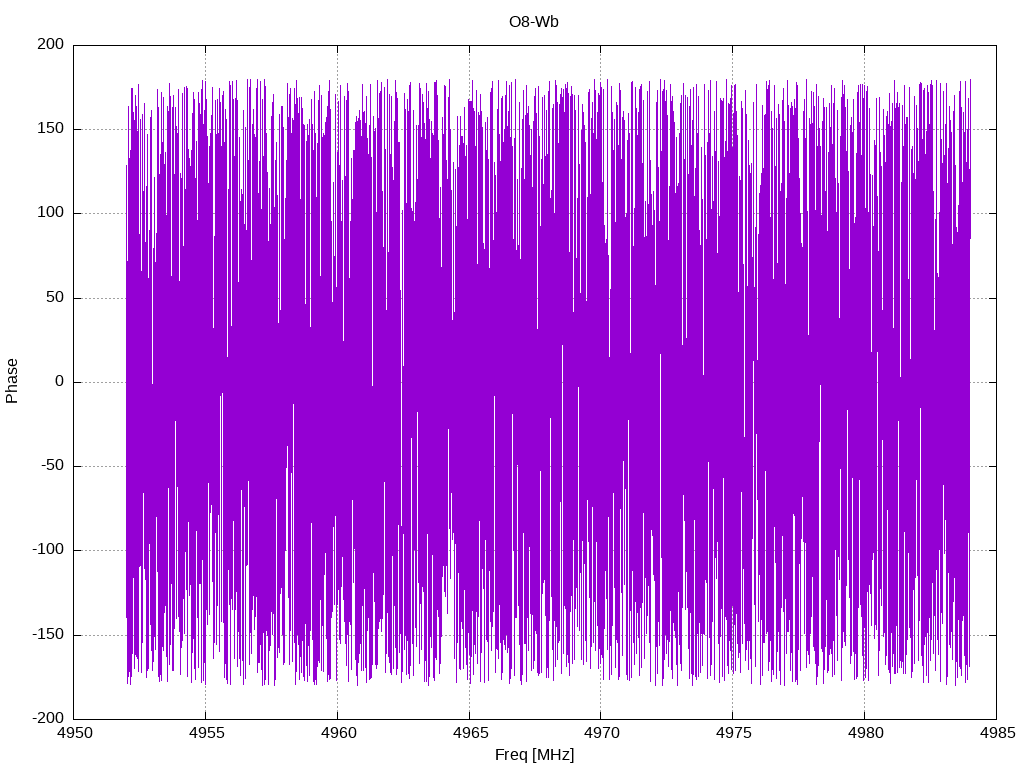Select the y-axis value 200
Image resolution: width=1024 pixels, height=768 pixels.
(51, 44)
